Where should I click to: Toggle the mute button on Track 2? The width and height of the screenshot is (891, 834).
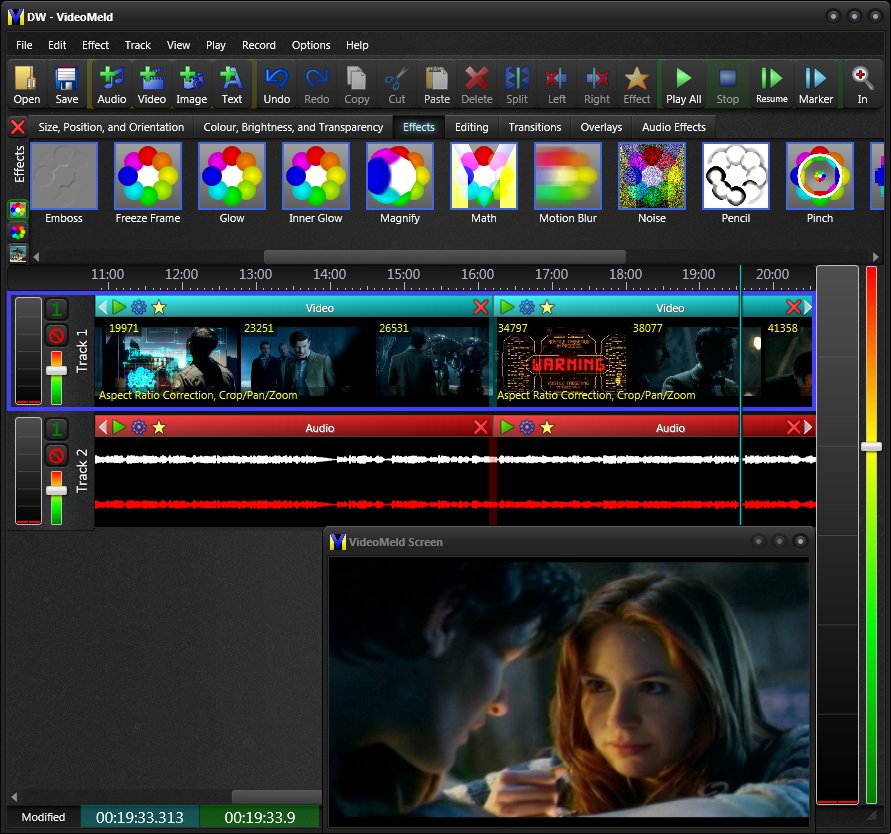click(57, 457)
